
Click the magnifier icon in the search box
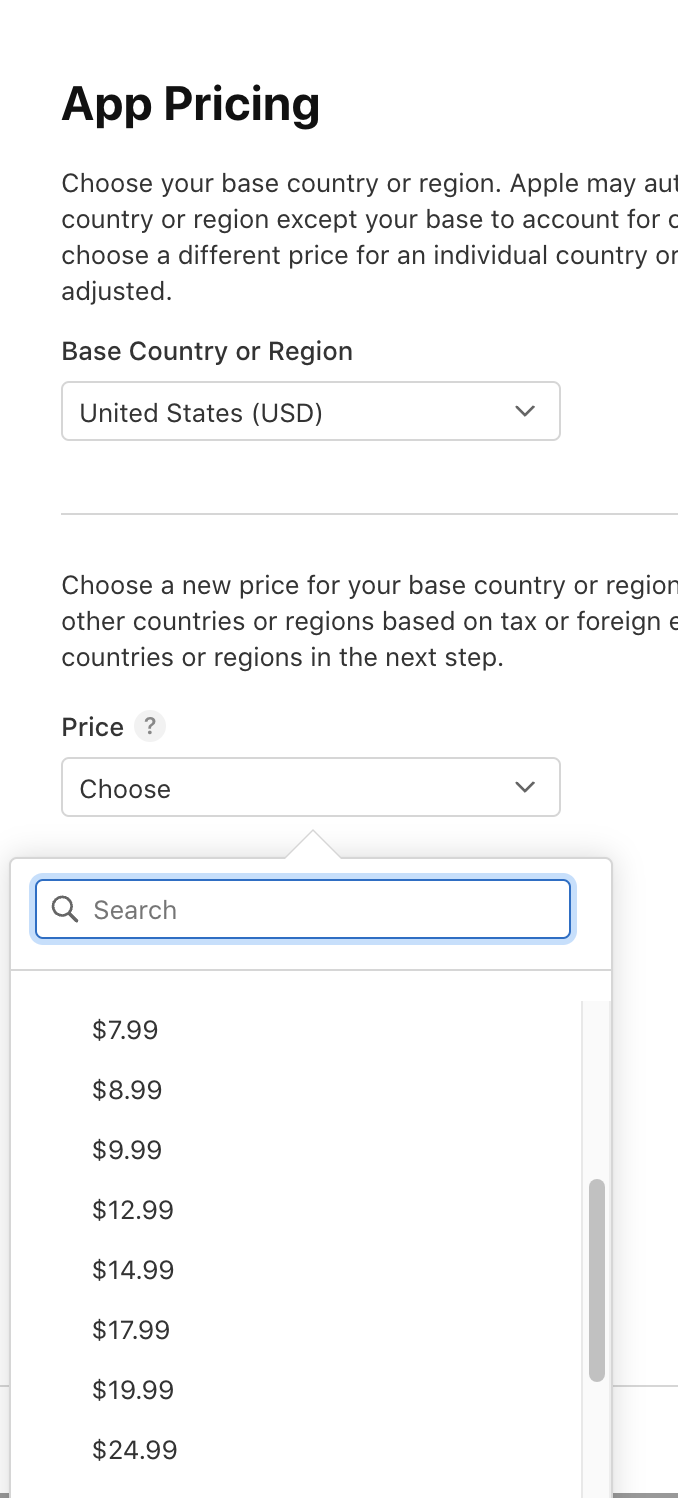tap(65, 909)
